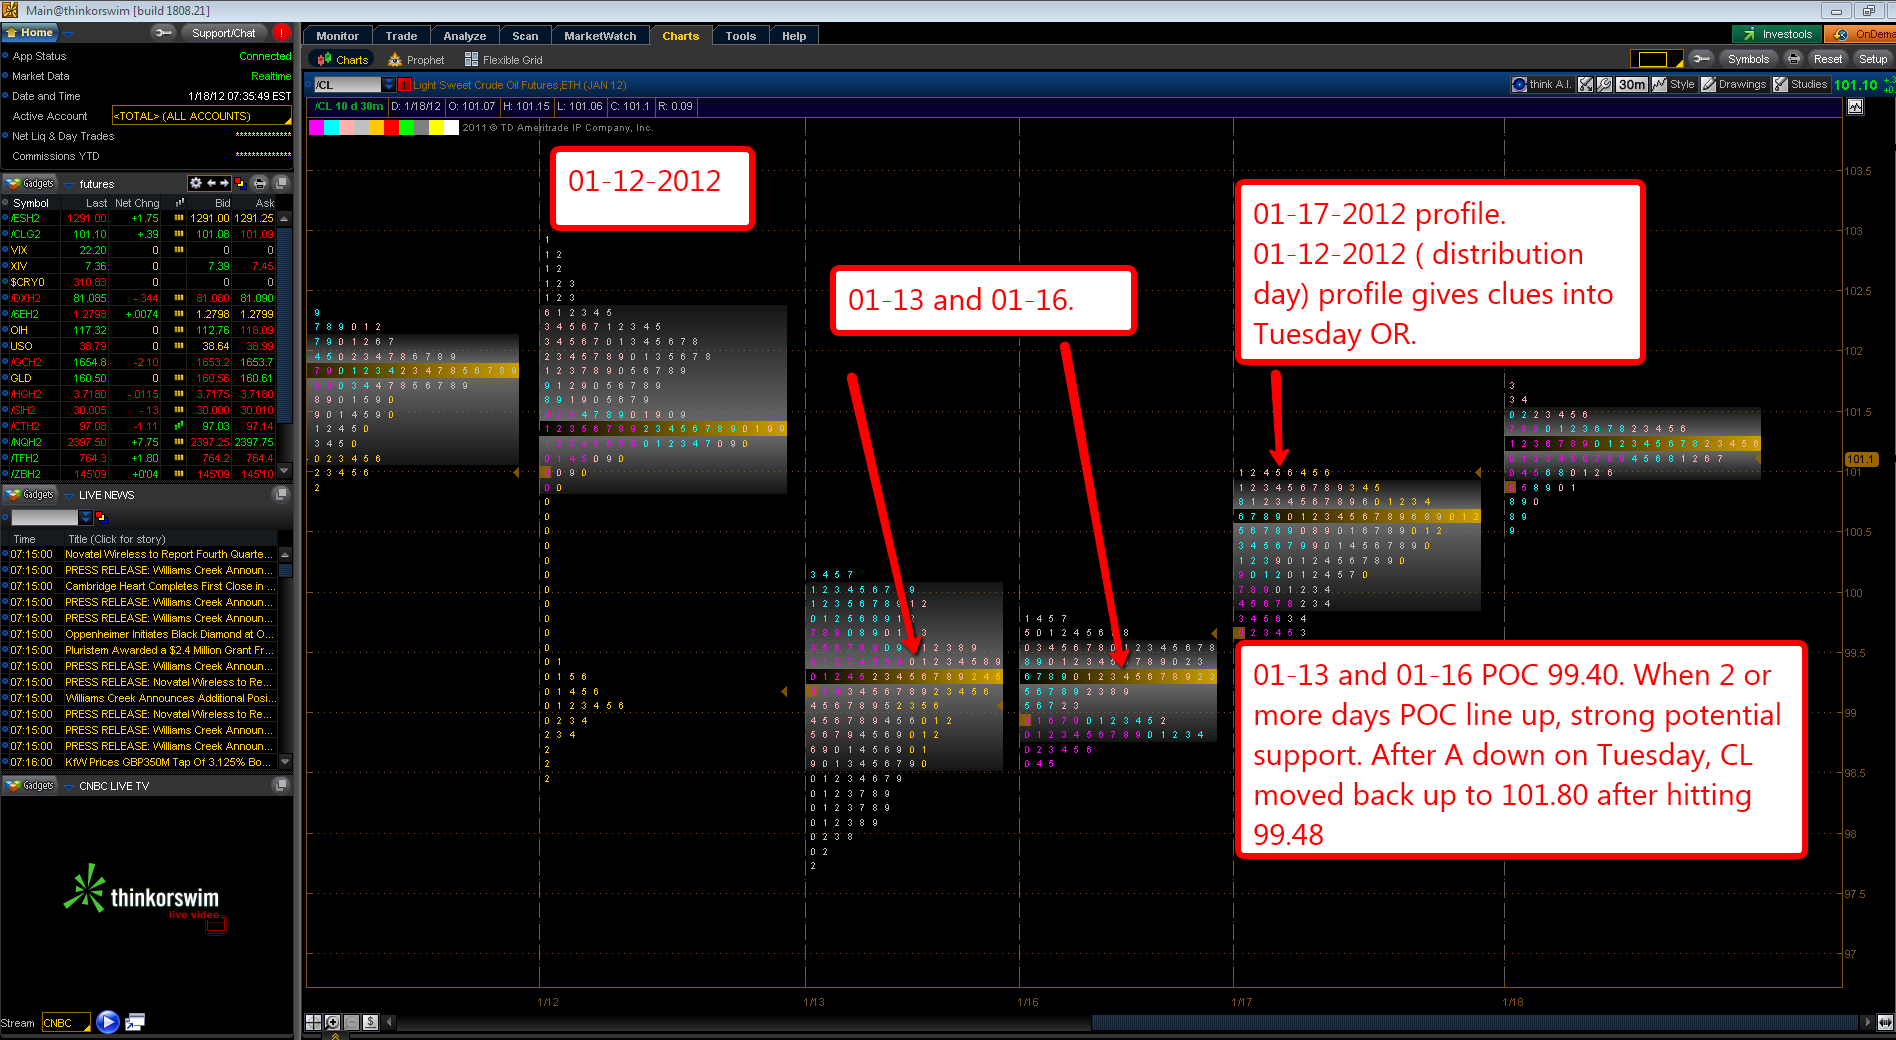
Task: Detach the CNBC LIVE TV gadget
Action: [x=282, y=785]
